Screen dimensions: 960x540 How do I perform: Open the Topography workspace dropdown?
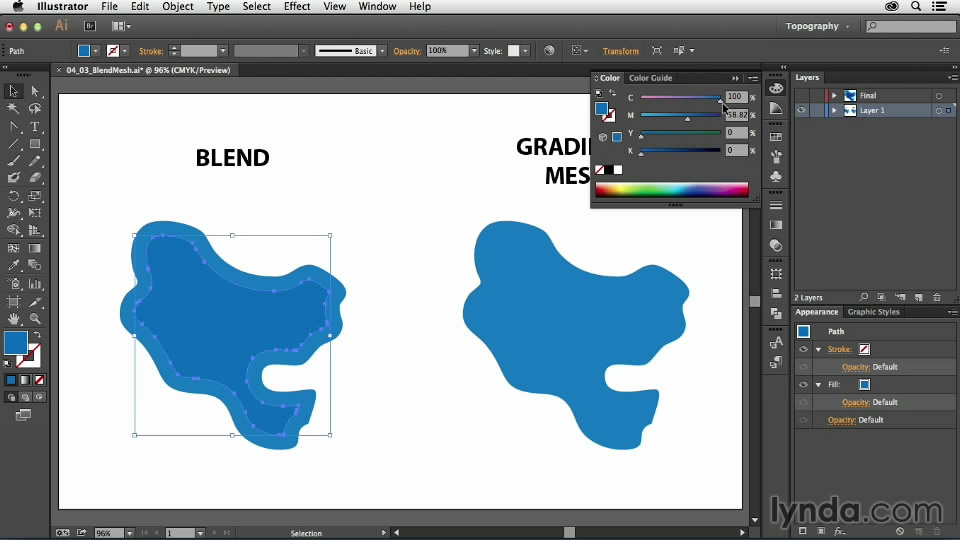pyautogui.click(x=817, y=26)
